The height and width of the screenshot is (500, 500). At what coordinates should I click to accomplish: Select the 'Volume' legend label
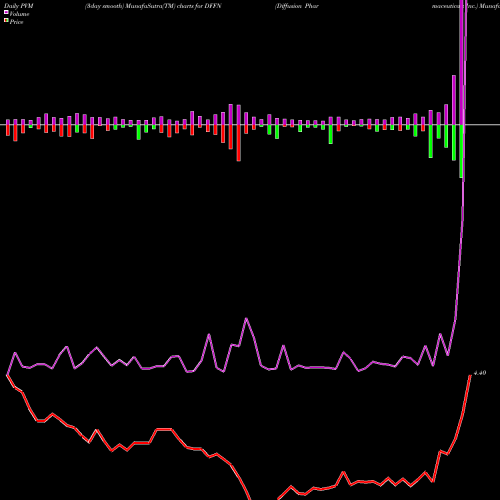[19, 14]
